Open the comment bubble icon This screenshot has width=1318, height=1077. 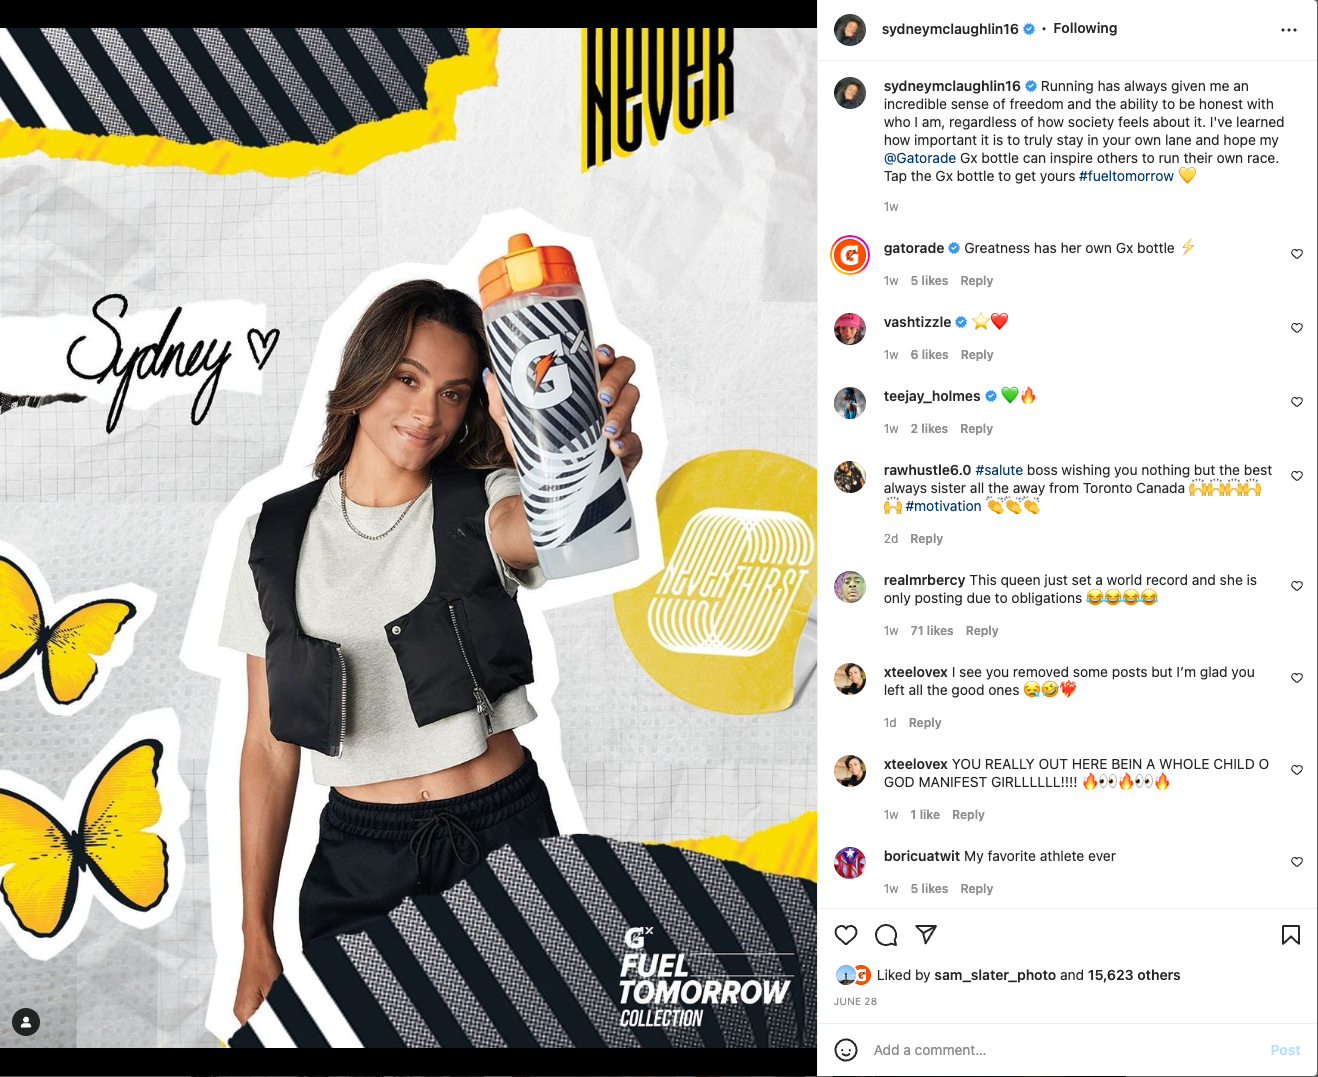click(x=886, y=935)
